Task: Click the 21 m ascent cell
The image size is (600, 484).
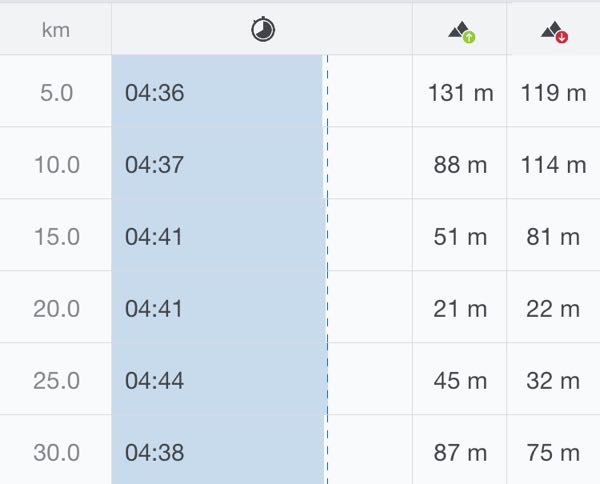Action: tap(461, 309)
